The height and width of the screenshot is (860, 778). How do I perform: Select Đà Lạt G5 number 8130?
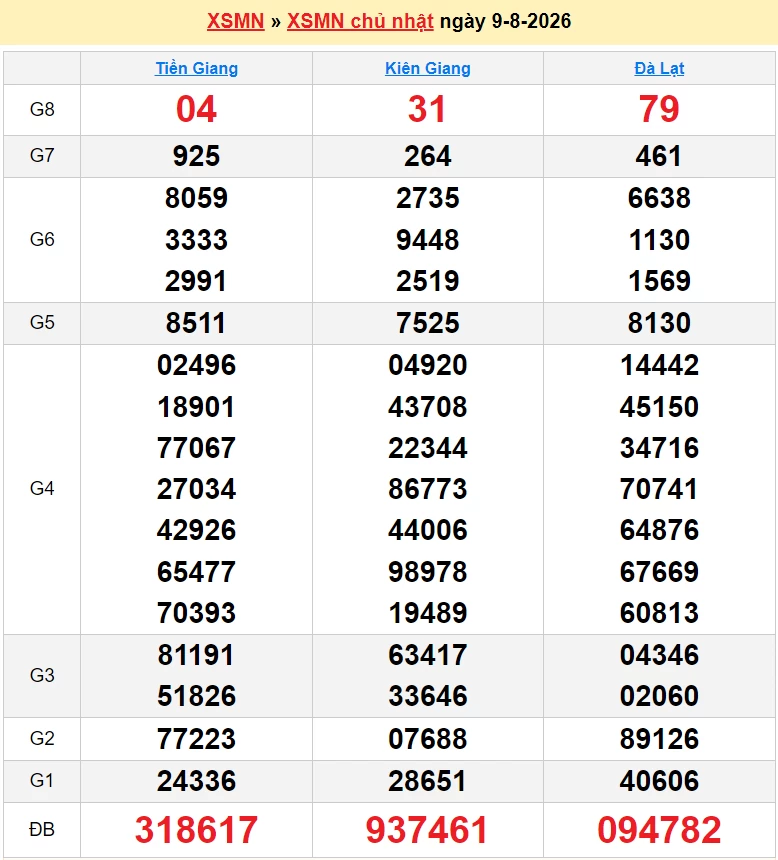659,323
